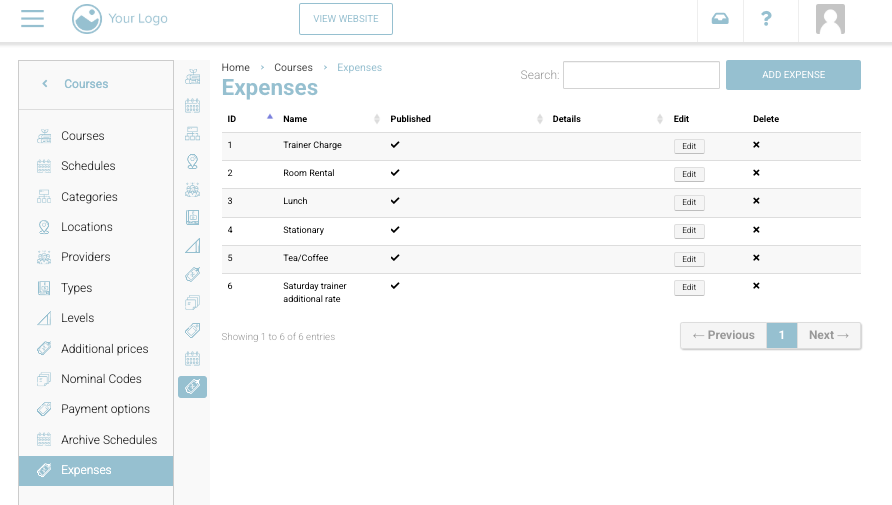The image size is (892, 505).
Task: Toggle published checkmark for Tea/Coffee
Action: [395, 258]
